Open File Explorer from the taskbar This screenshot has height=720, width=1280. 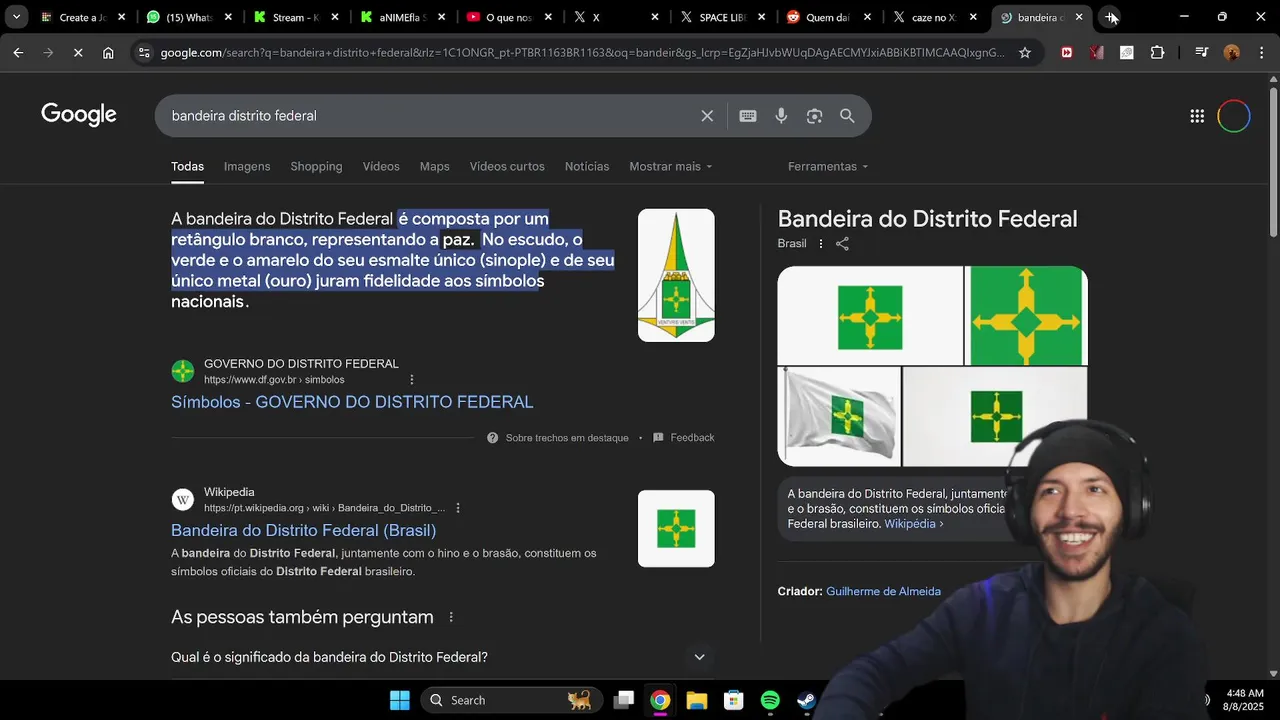tap(697, 700)
